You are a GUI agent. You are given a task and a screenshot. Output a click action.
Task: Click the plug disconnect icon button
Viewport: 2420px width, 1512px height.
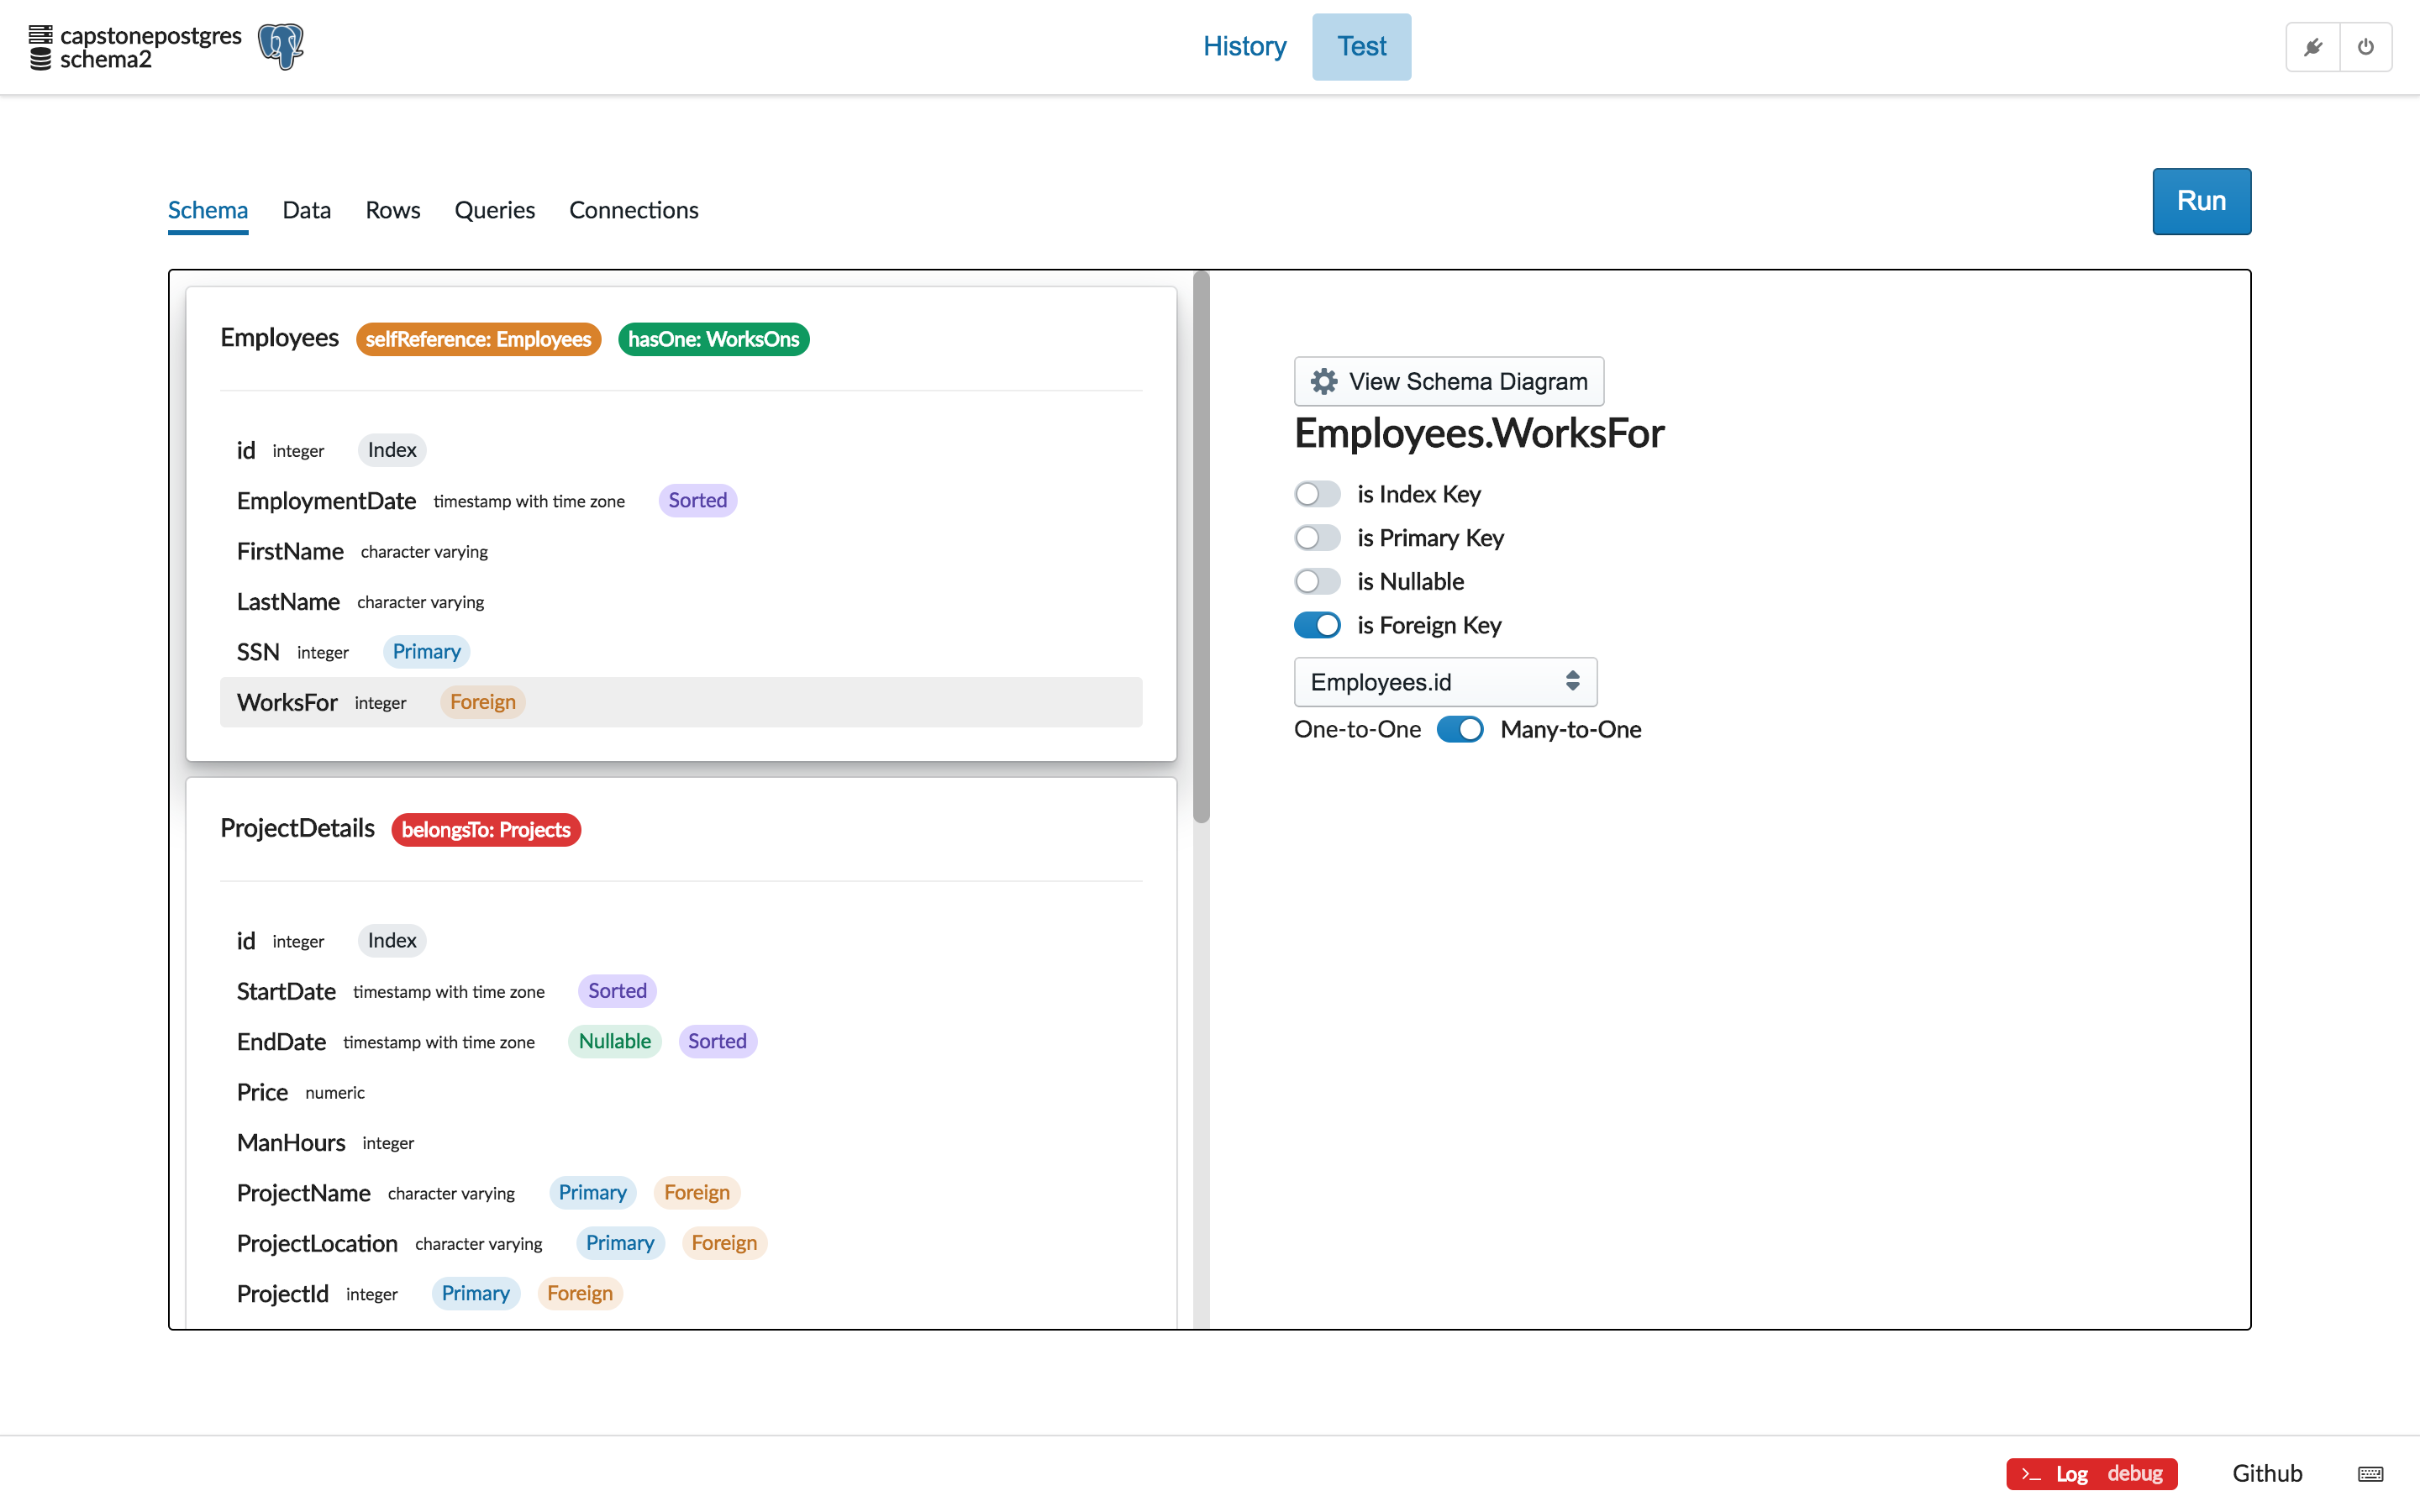[x=2313, y=47]
